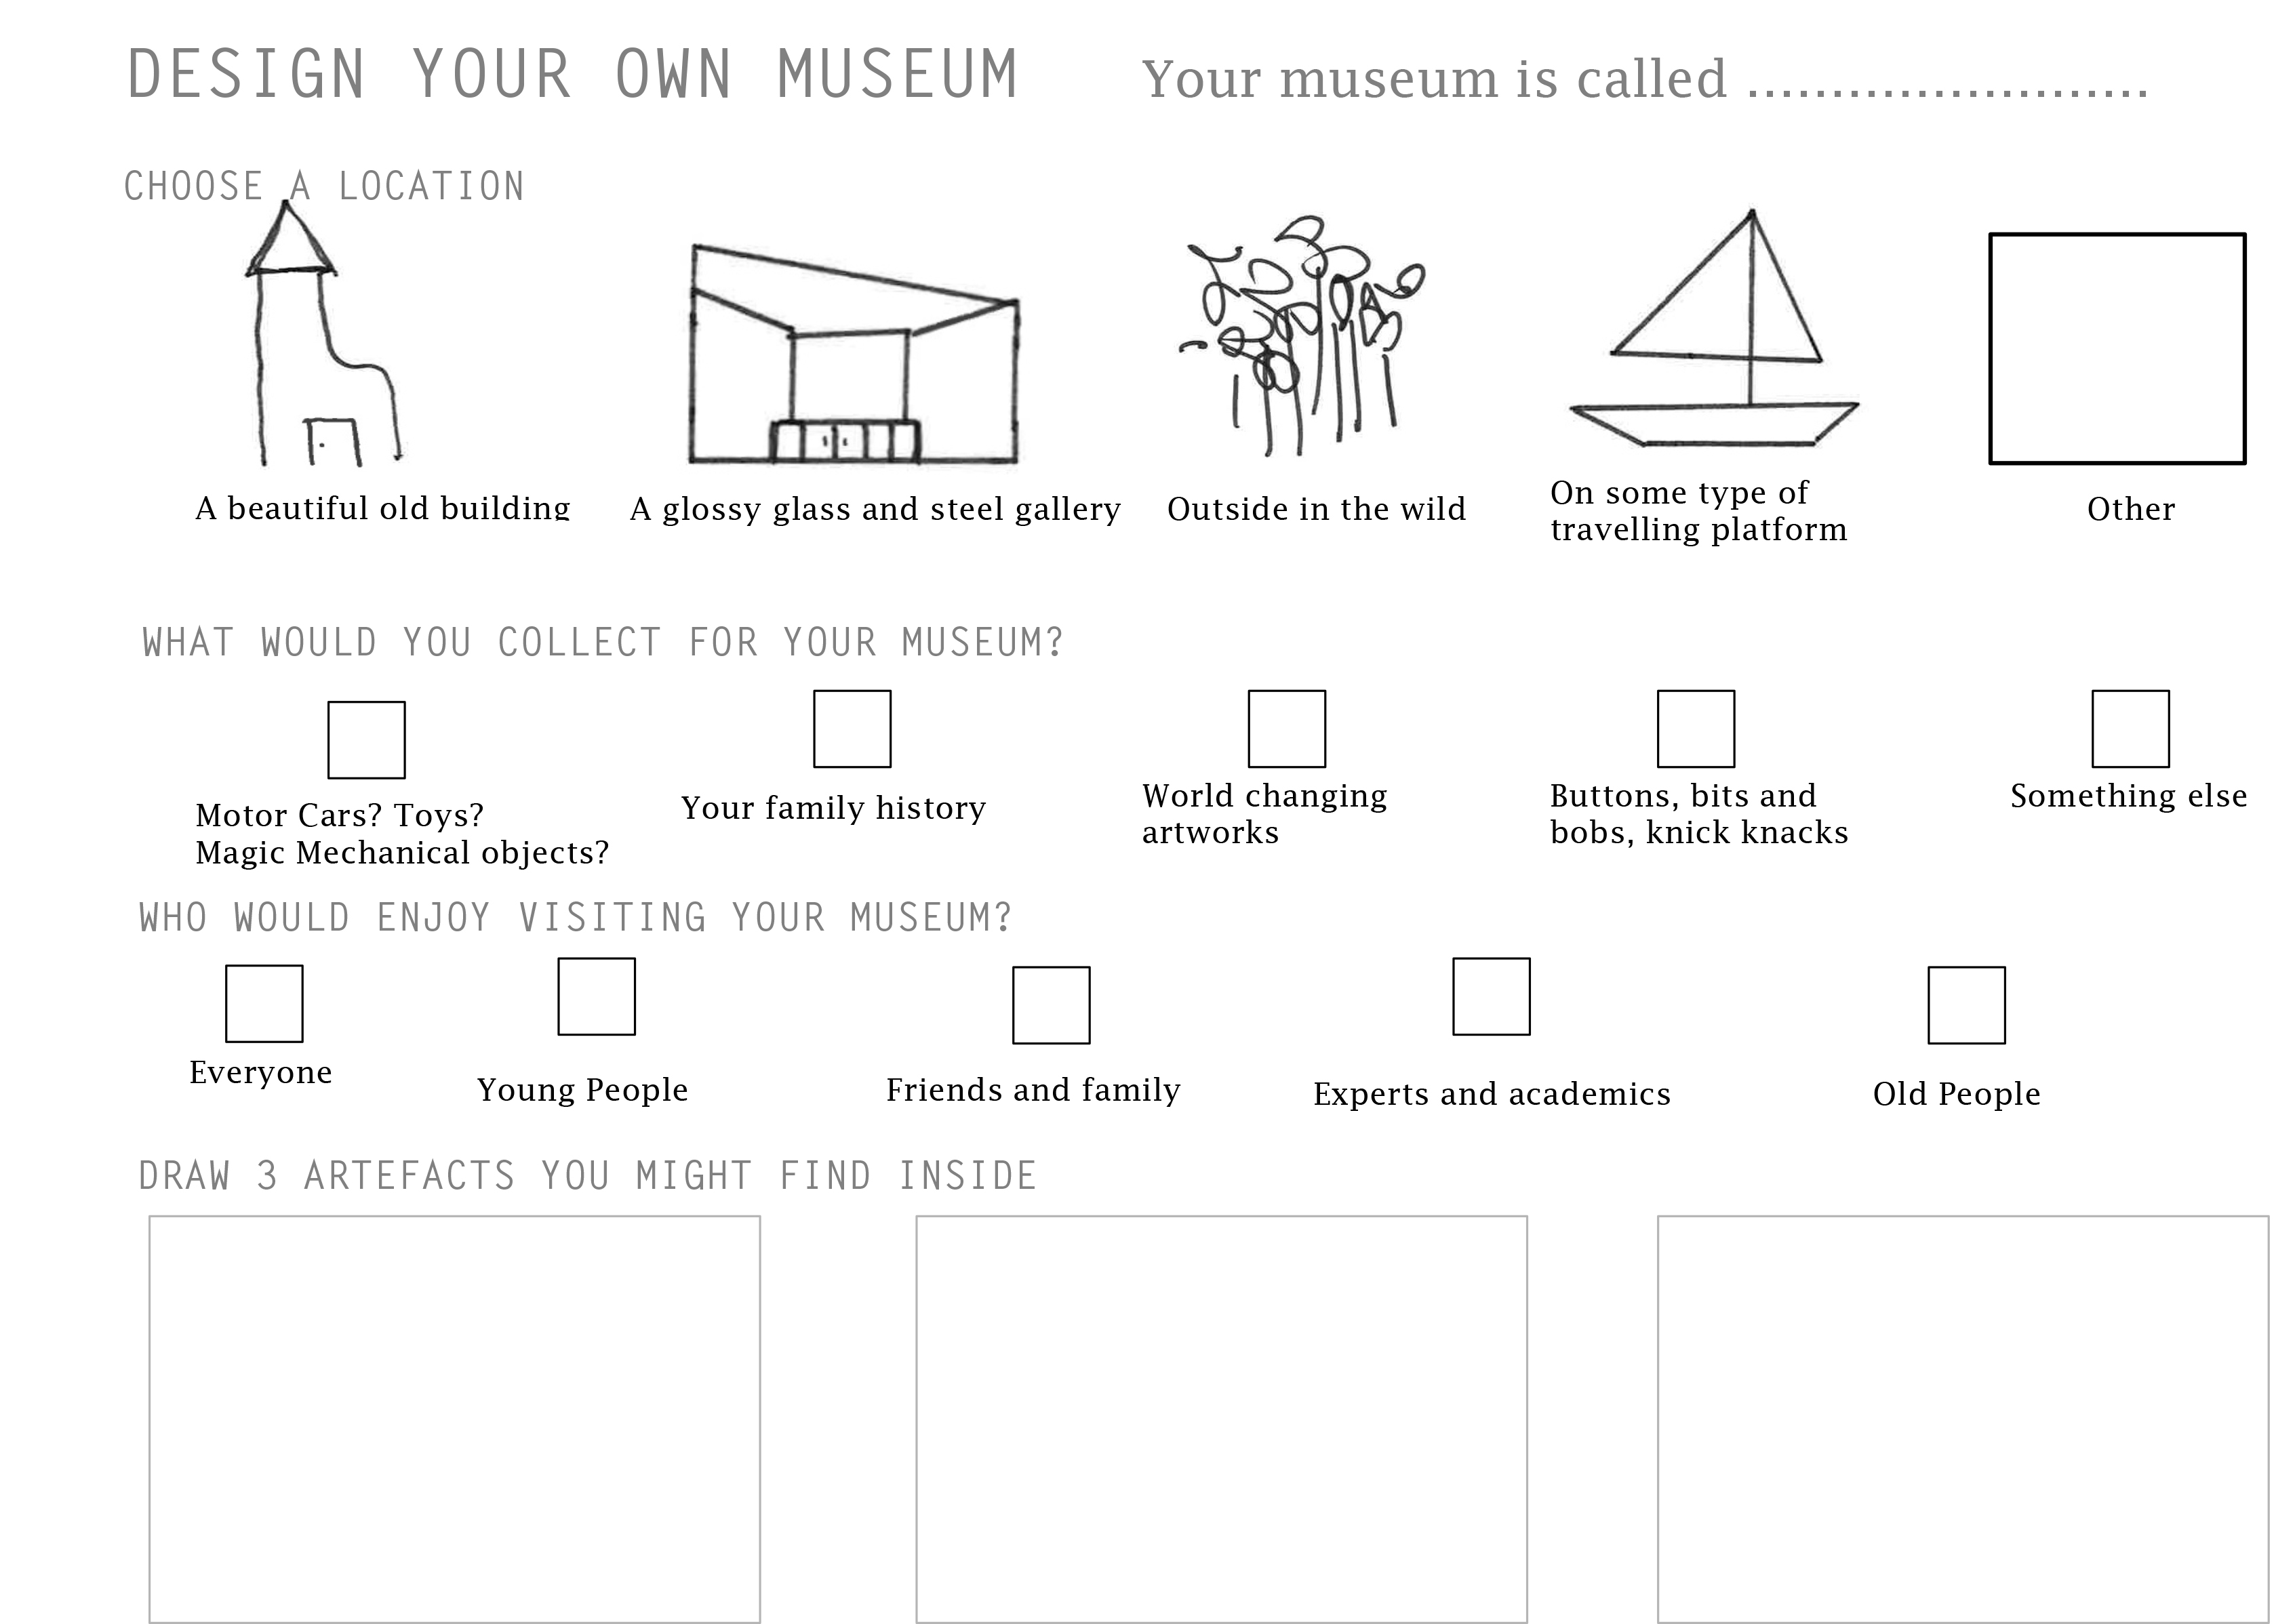Select the sailboat travelling platform drawing
Screen dimensions: 2295x1624
[1714, 327]
